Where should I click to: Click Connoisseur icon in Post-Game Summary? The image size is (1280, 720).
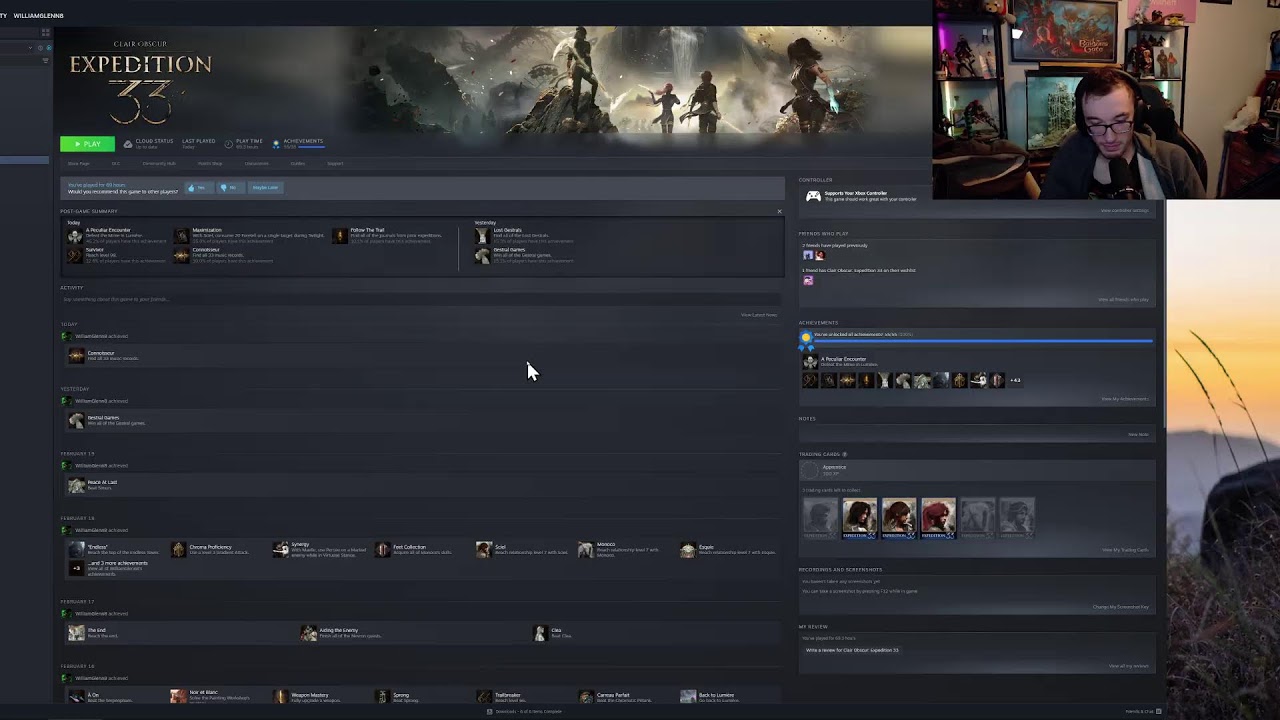(x=181, y=255)
